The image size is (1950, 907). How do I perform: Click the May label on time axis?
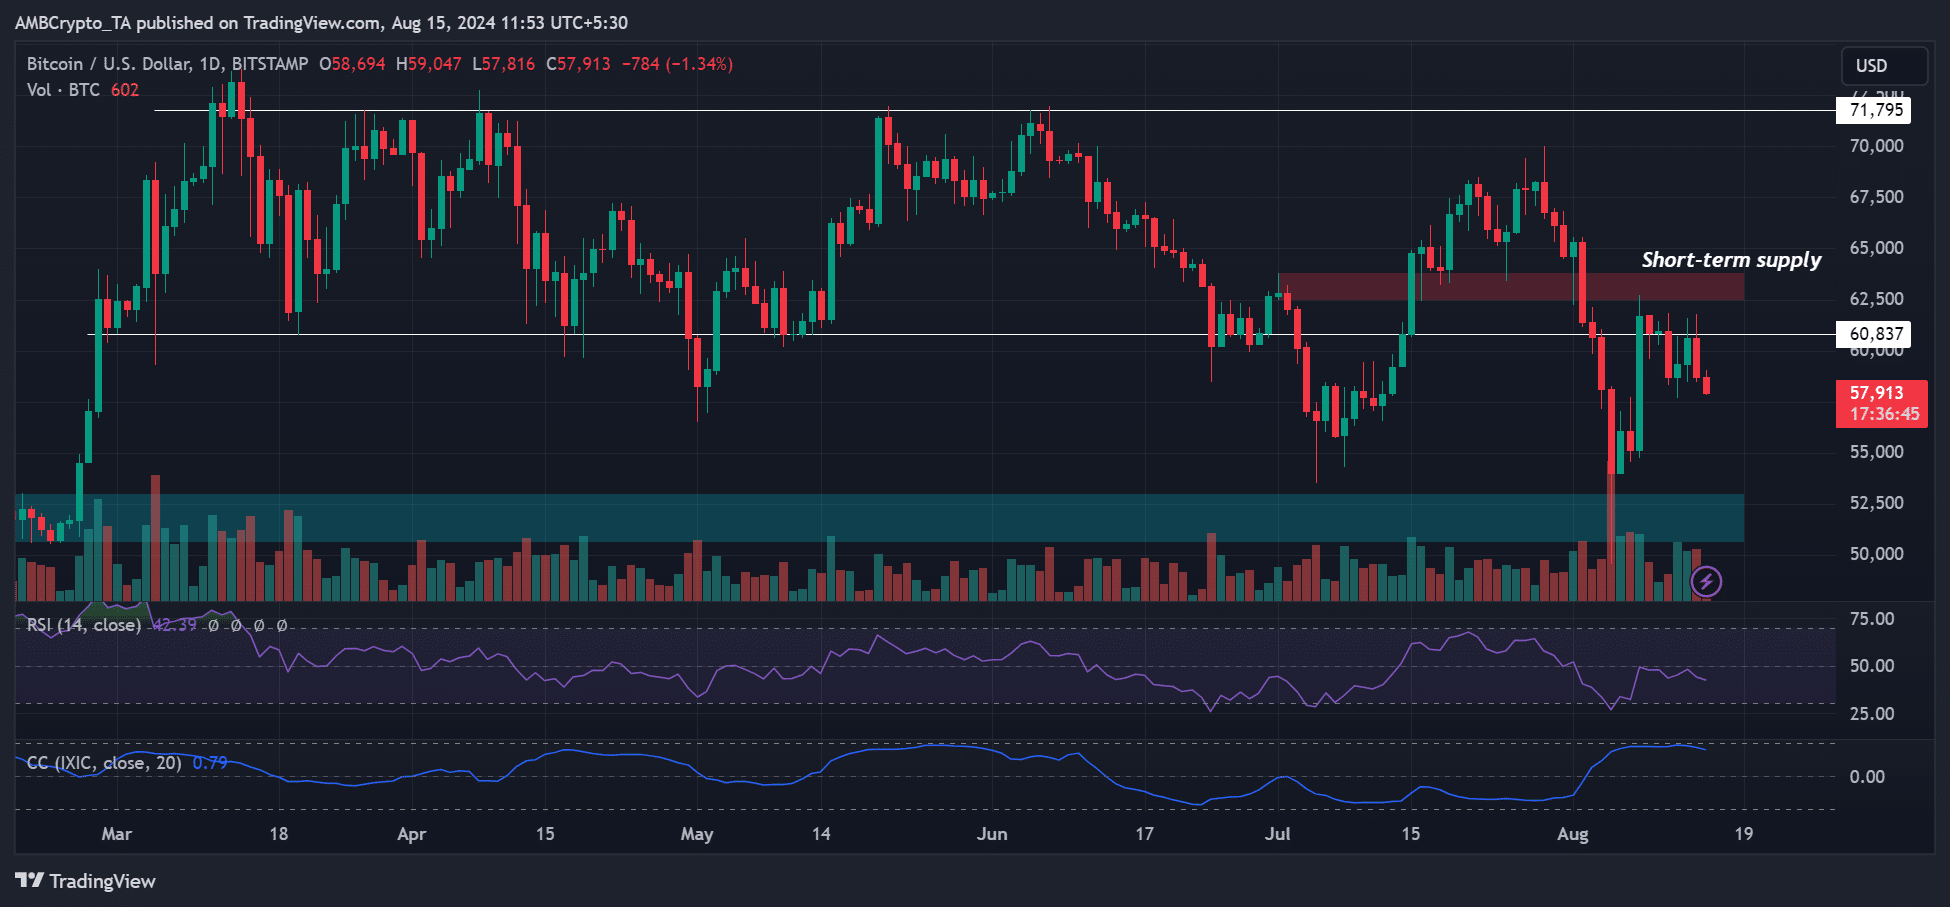(x=697, y=834)
